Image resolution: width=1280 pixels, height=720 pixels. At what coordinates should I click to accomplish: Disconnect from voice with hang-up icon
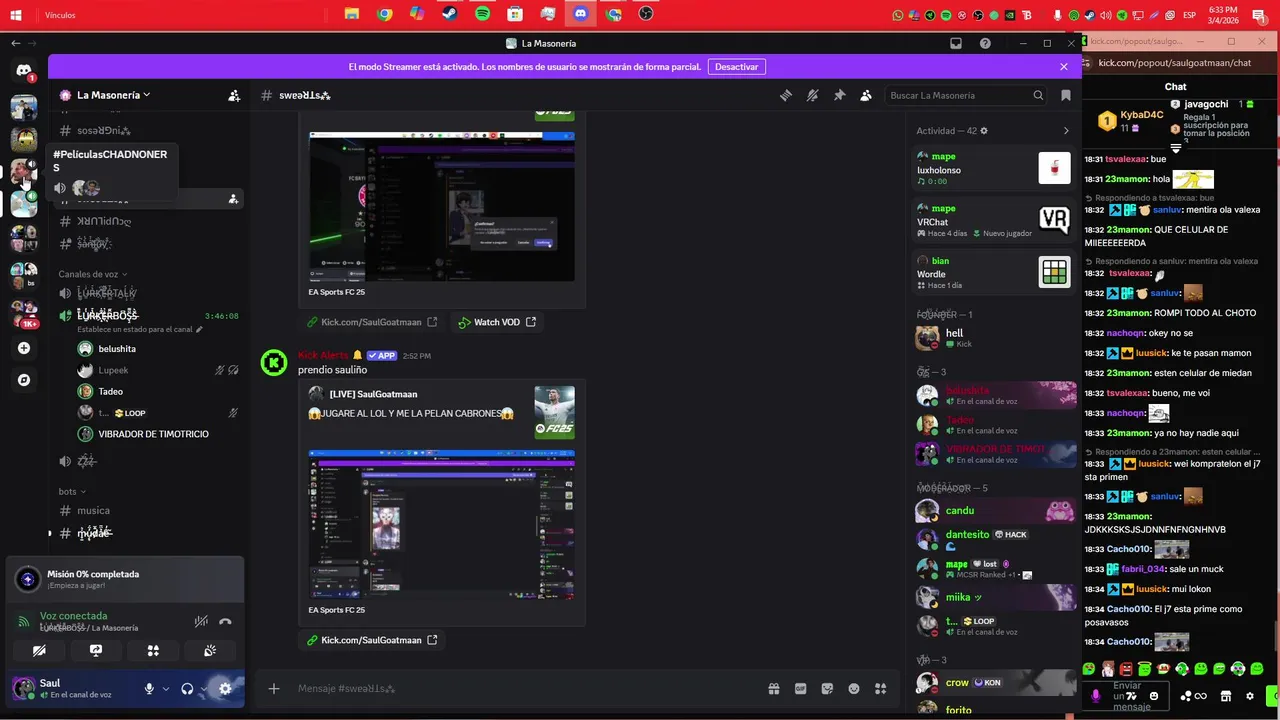click(x=225, y=622)
